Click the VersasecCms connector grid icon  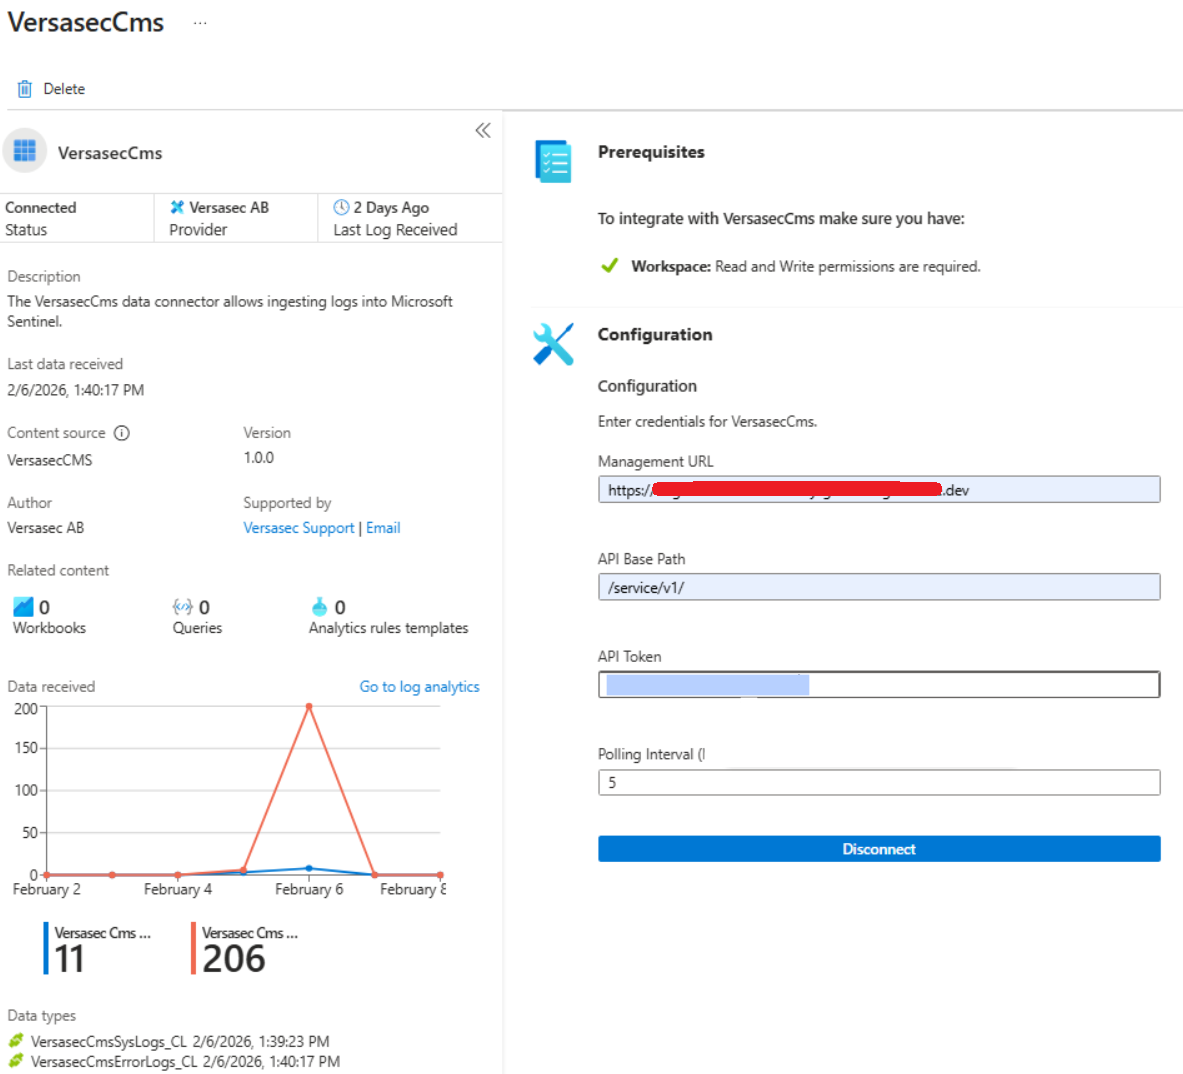25,151
